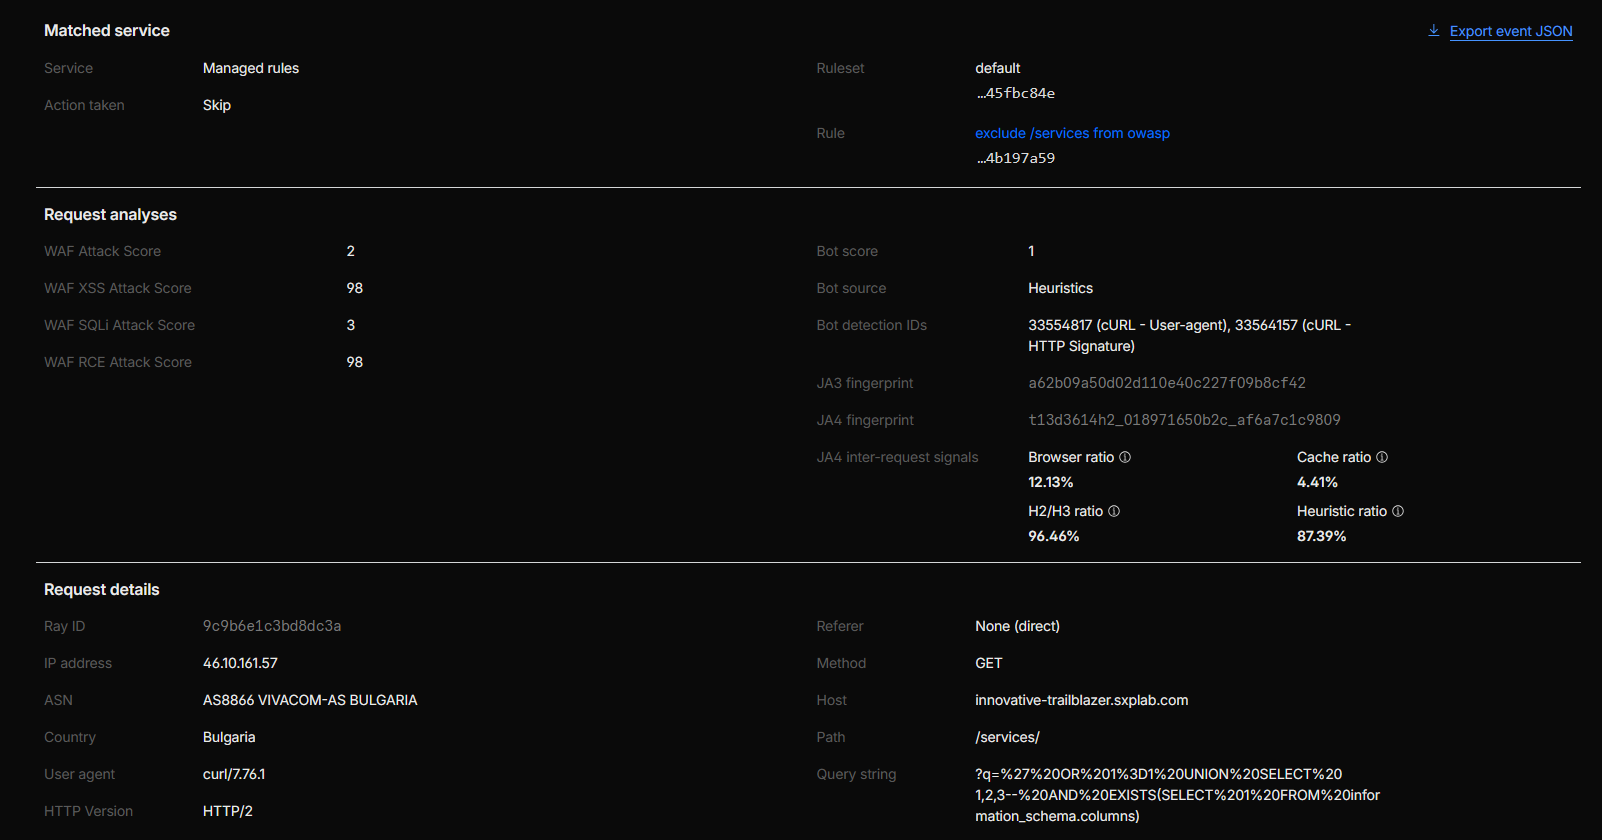Click the Bot detection IDs value text
Screen dimensions: 1602x840
point(1188,335)
